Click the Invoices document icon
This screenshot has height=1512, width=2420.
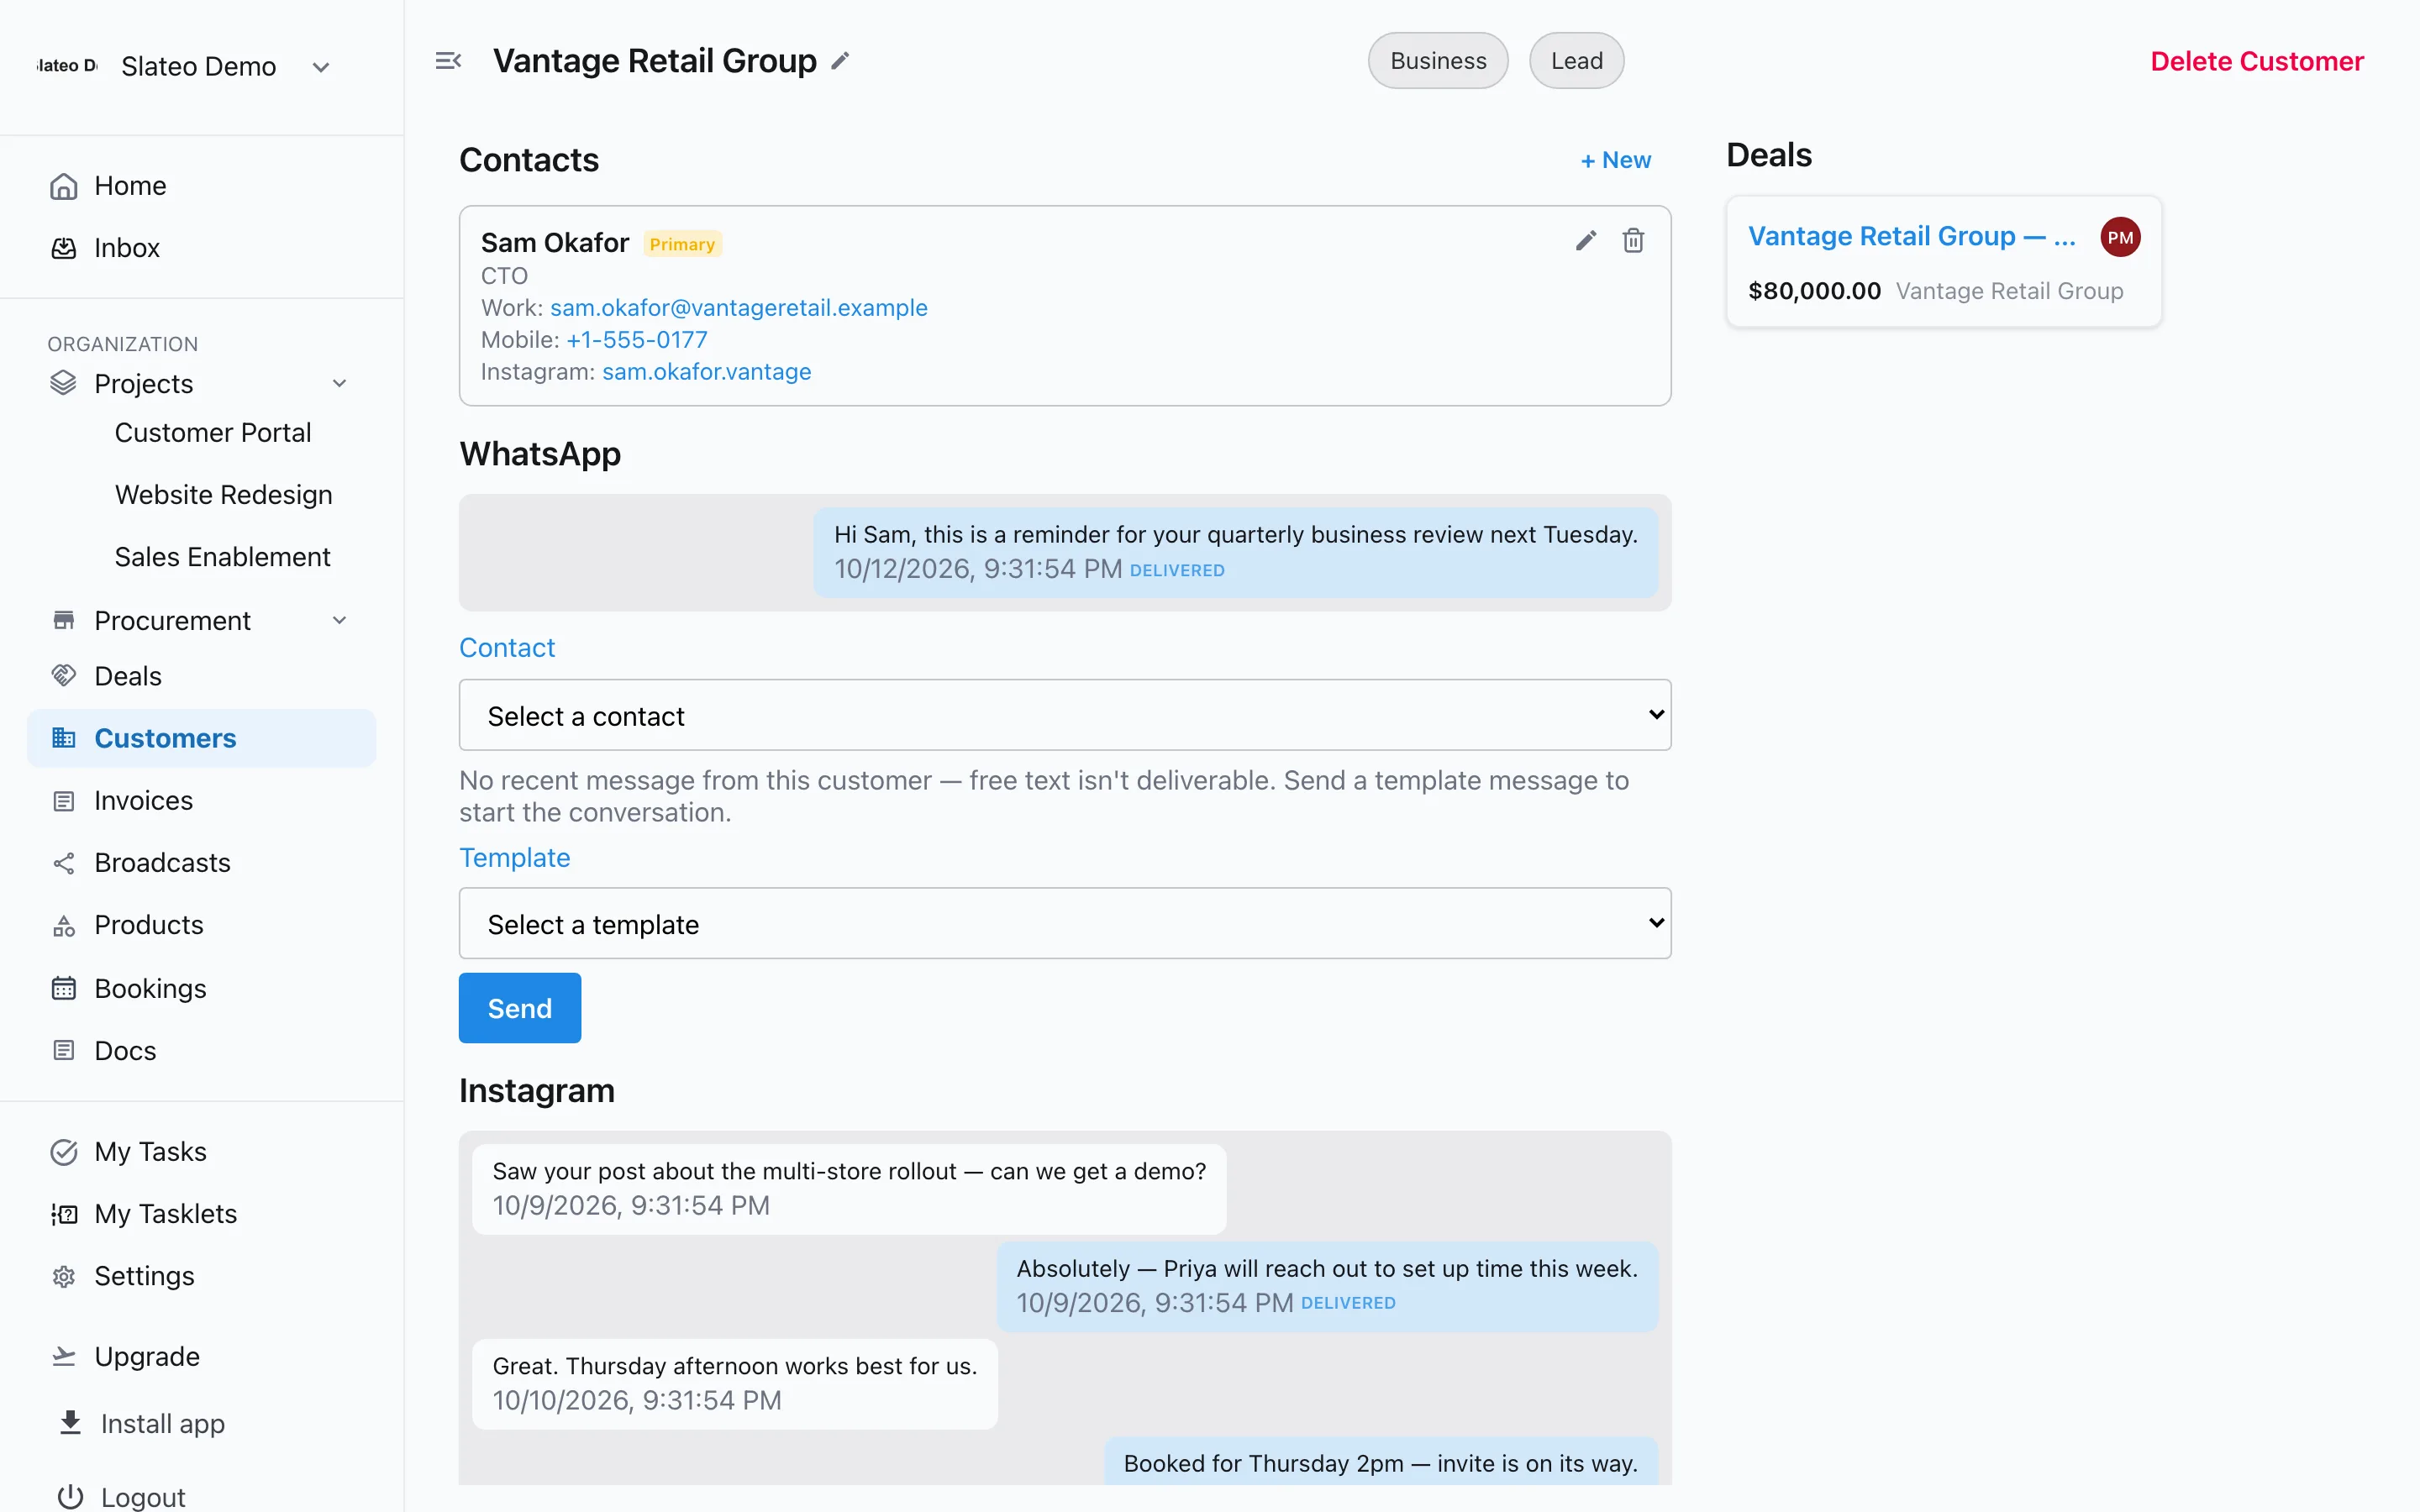click(64, 801)
